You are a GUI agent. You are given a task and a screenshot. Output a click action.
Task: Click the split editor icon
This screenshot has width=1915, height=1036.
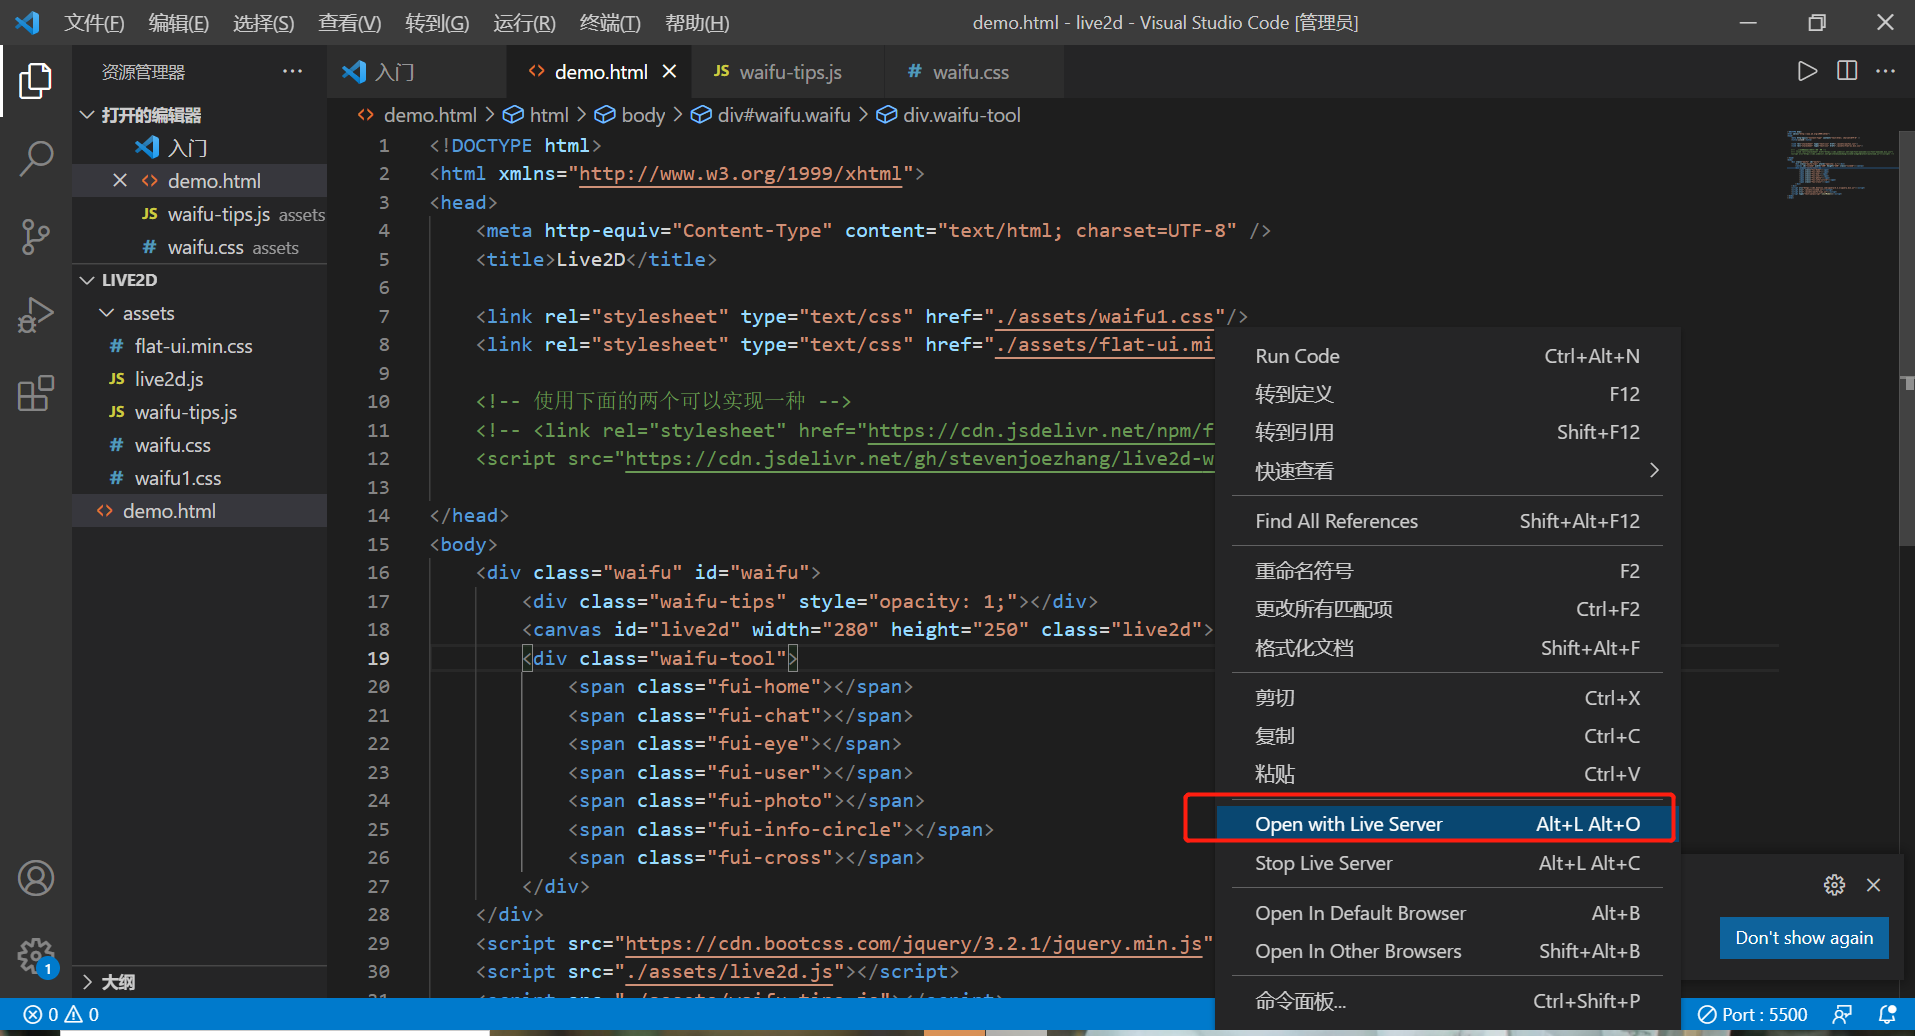[1847, 71]
